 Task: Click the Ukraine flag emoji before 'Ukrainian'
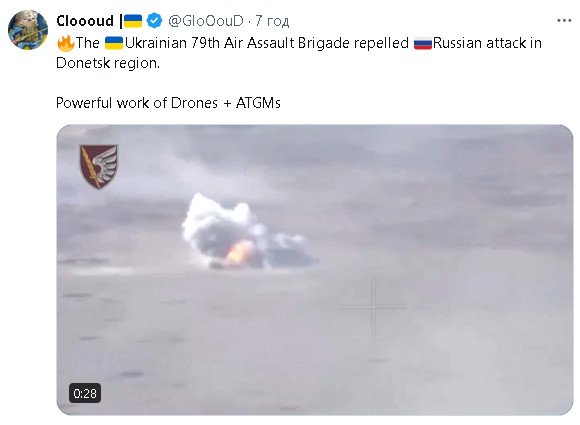[x=114, y=43]
